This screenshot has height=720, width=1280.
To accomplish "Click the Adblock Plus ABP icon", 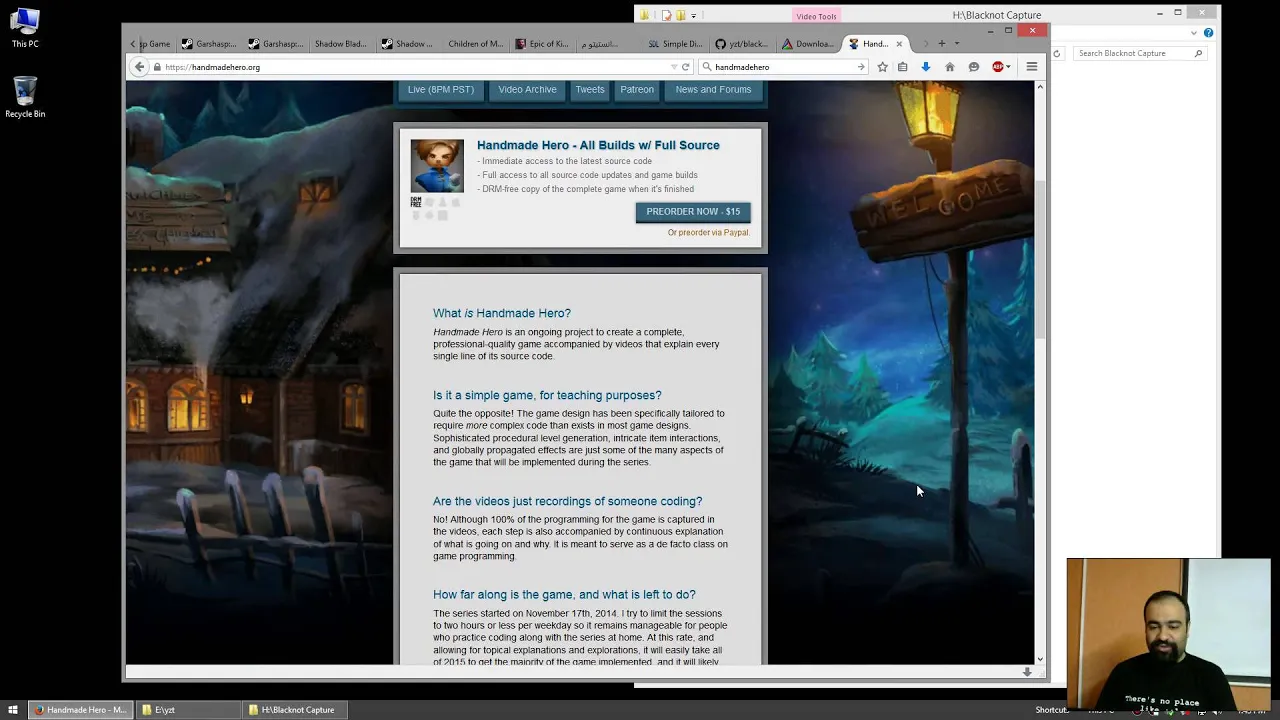I will [997, 67].
